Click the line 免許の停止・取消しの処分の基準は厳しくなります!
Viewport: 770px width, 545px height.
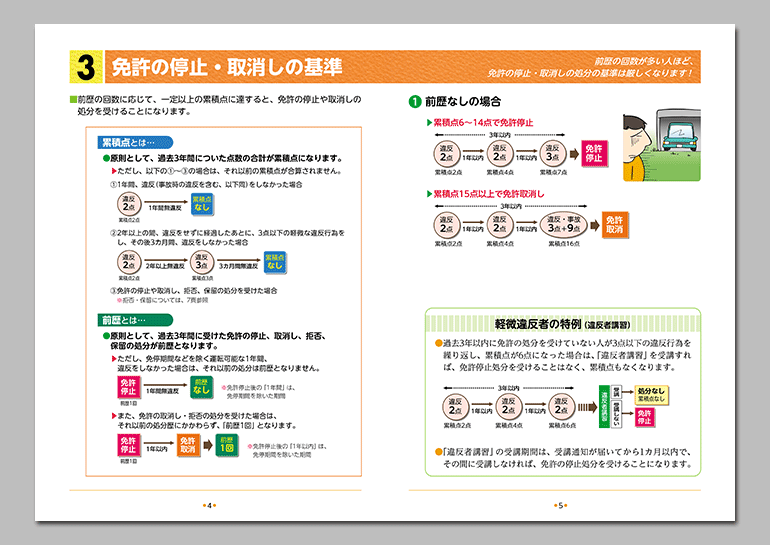tap(590, 73)
